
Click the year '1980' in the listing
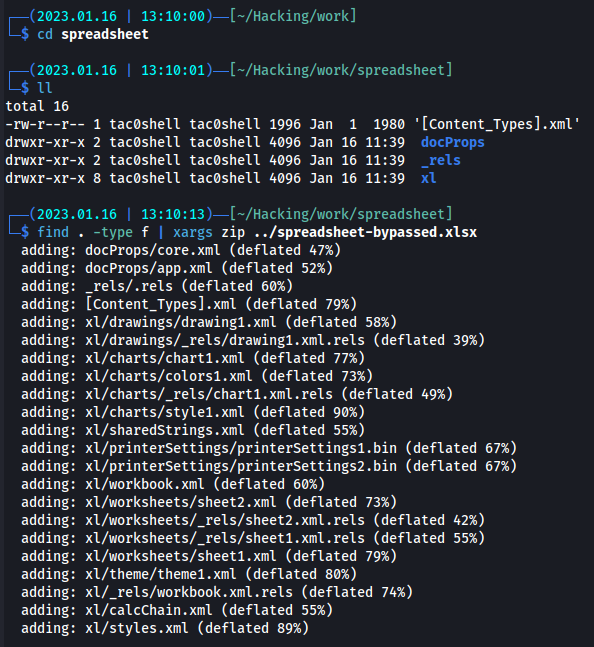389,124
